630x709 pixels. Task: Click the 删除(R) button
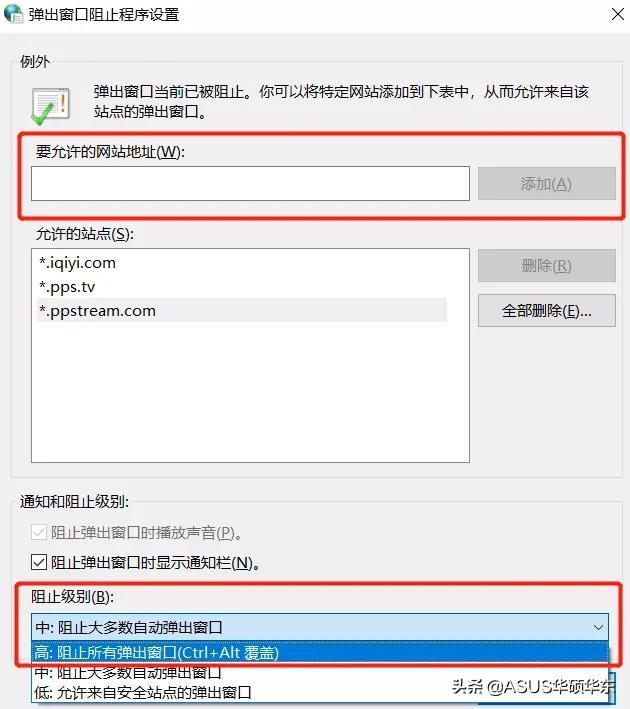coord(546,265)
